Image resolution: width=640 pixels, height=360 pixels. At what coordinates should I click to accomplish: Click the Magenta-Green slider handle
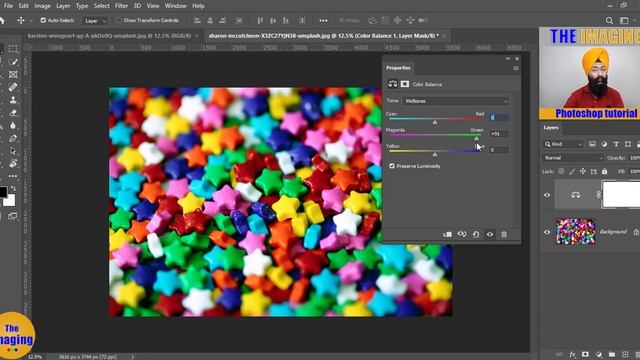click(476, 138)
